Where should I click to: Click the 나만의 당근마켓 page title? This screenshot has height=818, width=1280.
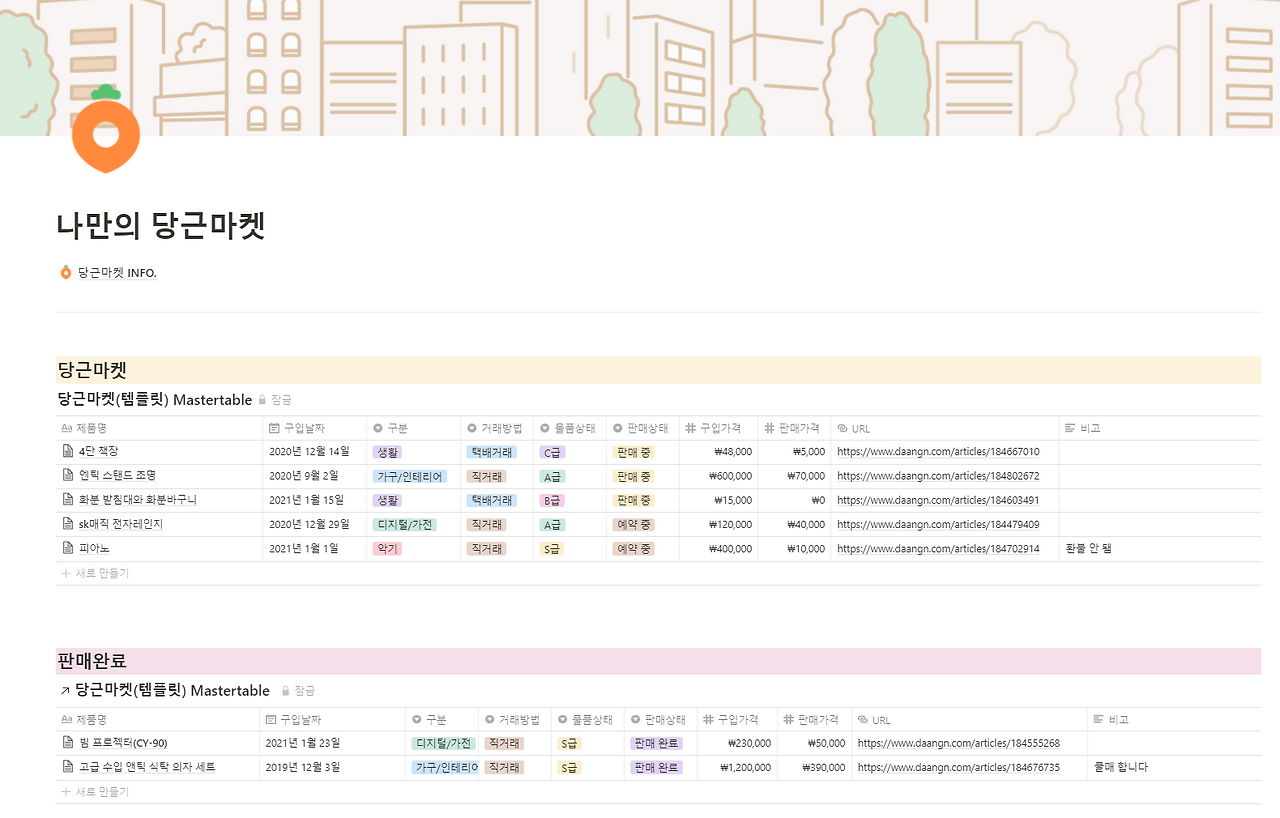coord(161,225)
